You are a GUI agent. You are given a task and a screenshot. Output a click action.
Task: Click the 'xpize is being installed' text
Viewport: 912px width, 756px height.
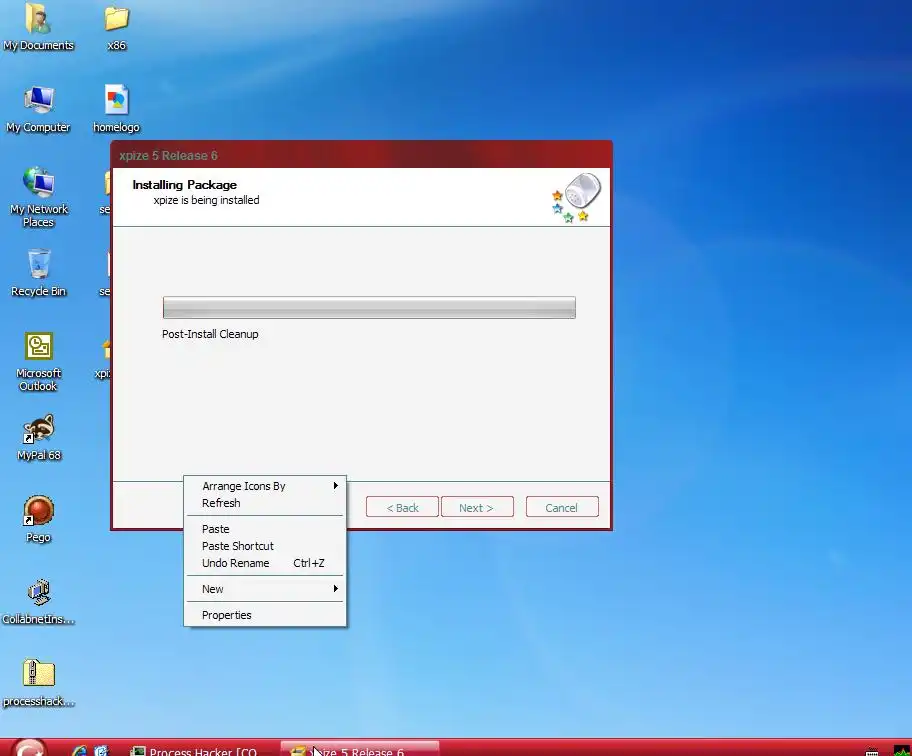(x=206, y=200)
